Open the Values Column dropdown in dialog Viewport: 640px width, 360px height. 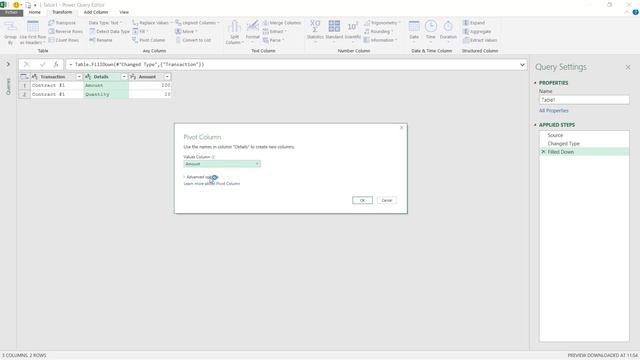[x=222, y=164]
